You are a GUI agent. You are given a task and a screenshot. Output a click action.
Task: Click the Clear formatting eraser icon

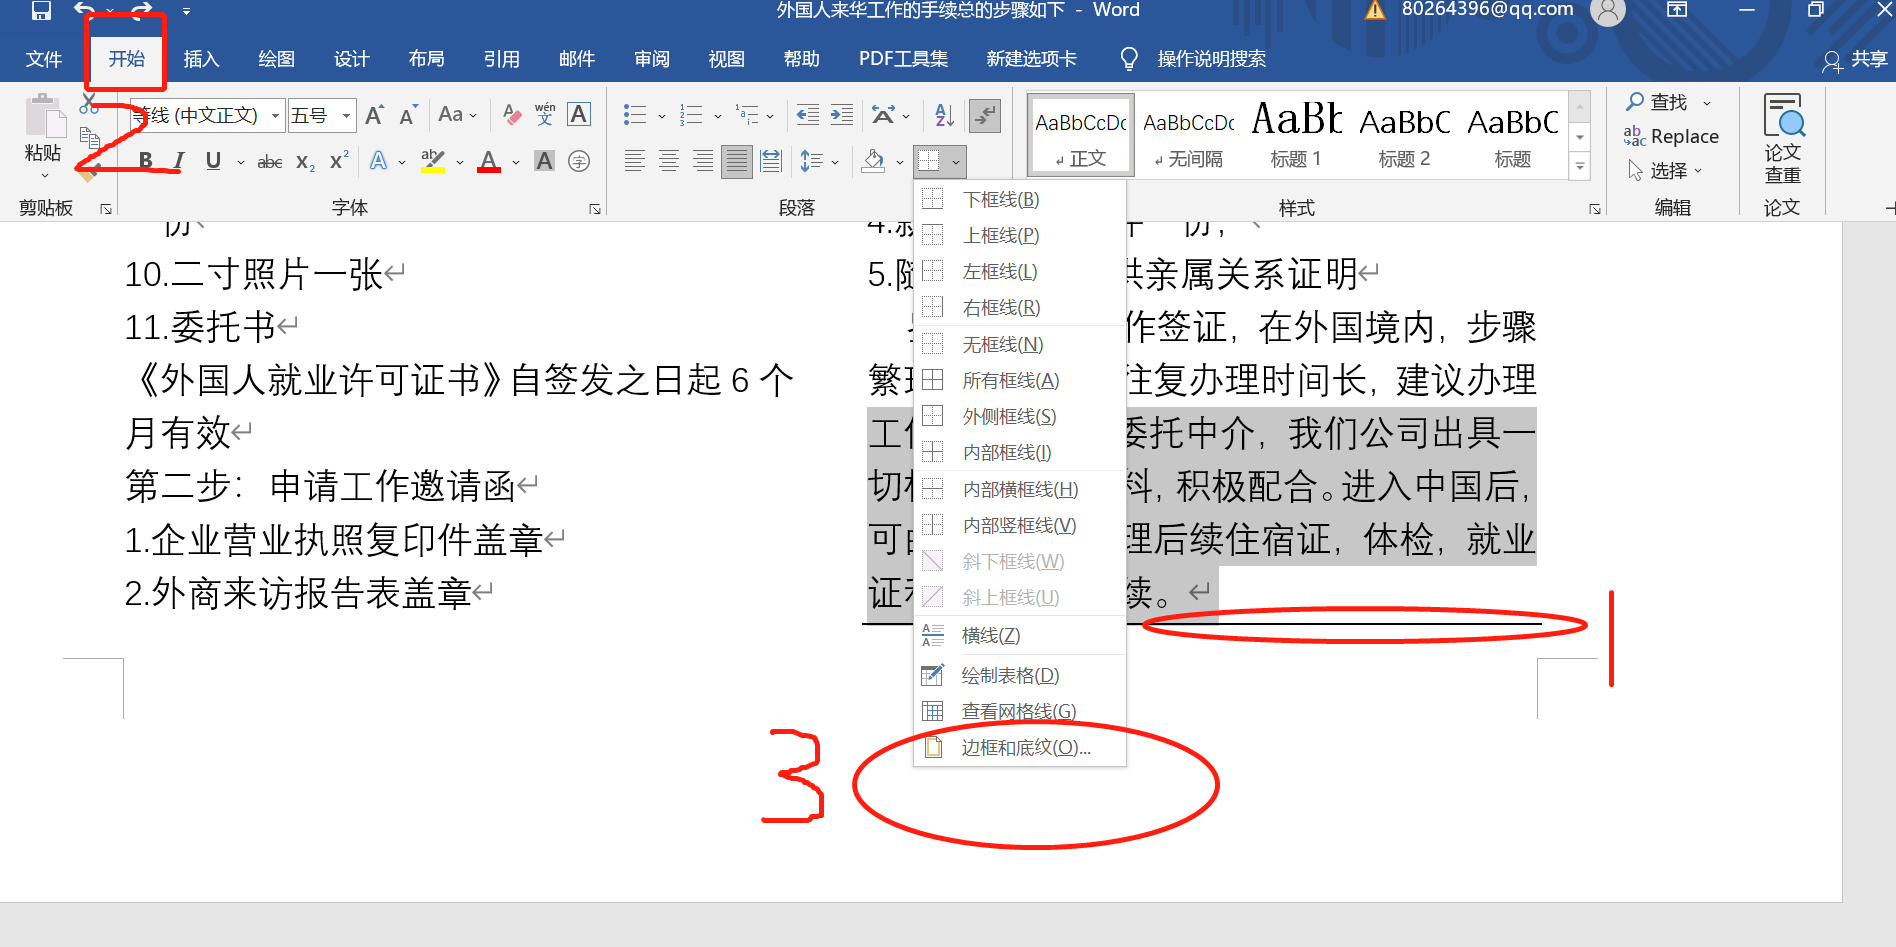pyautogui.click(x=512, y=115)
